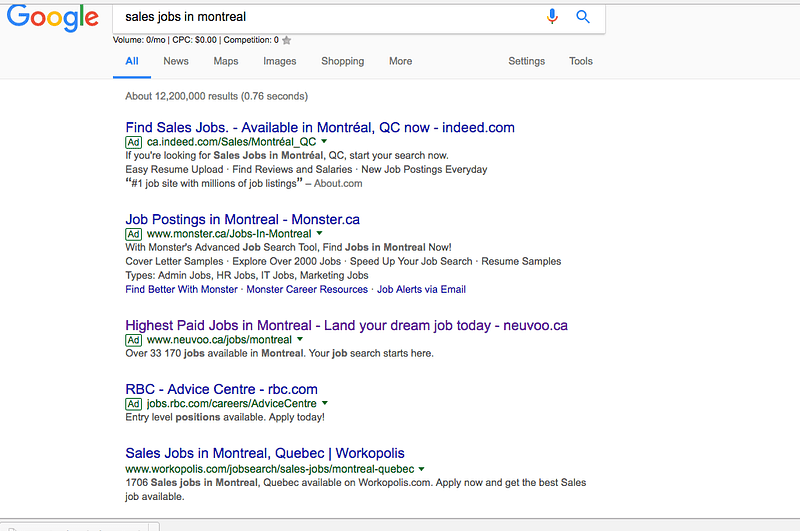Open RBC Advice Centre link
This screenshot has width=800, height=531.
(221, 389)
